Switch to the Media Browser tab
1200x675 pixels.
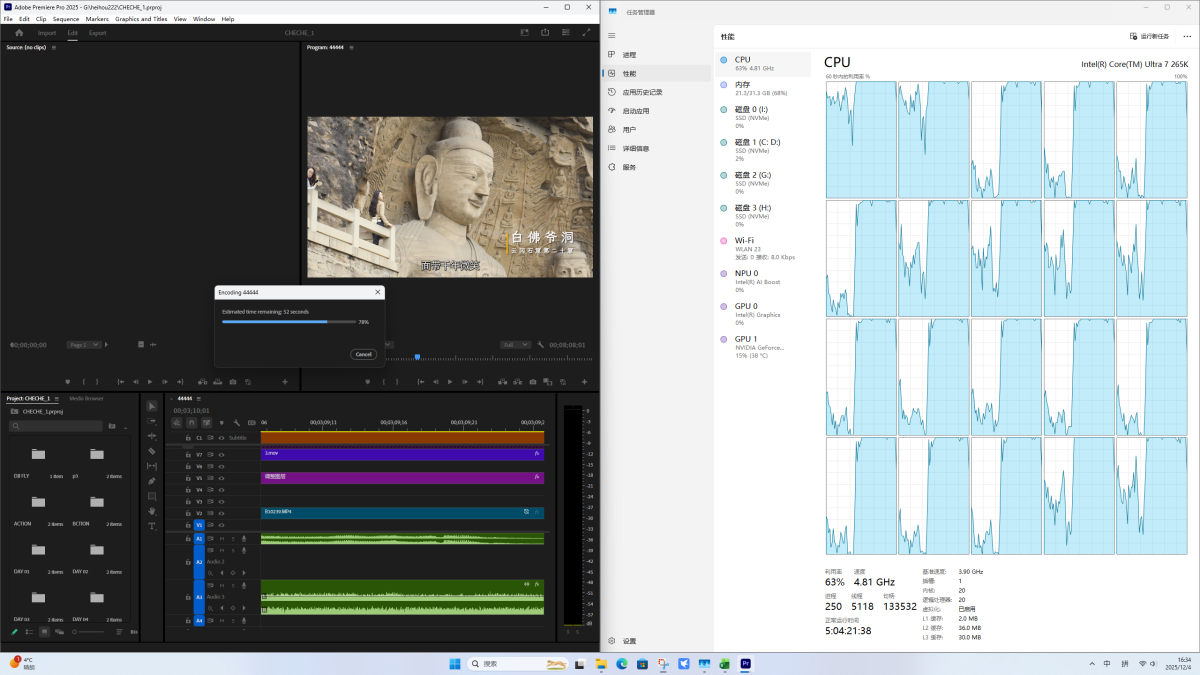point(86,398)
